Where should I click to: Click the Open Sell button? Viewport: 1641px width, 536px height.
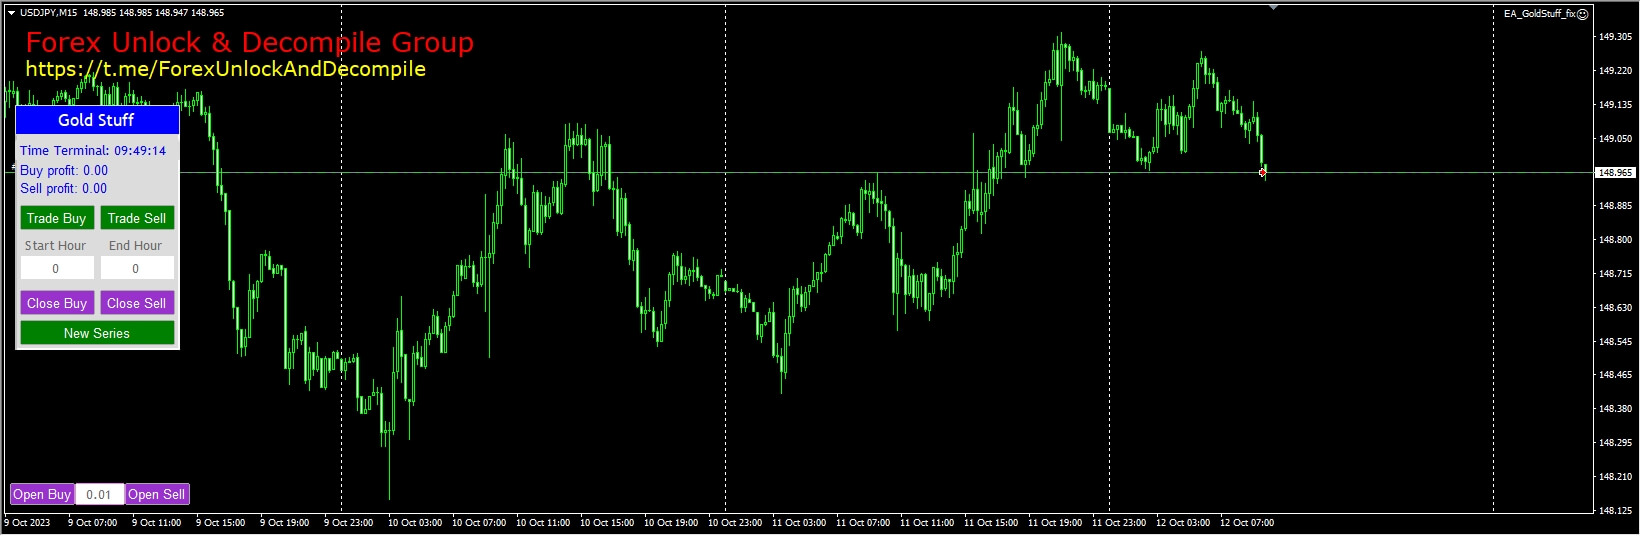(157, 494)
